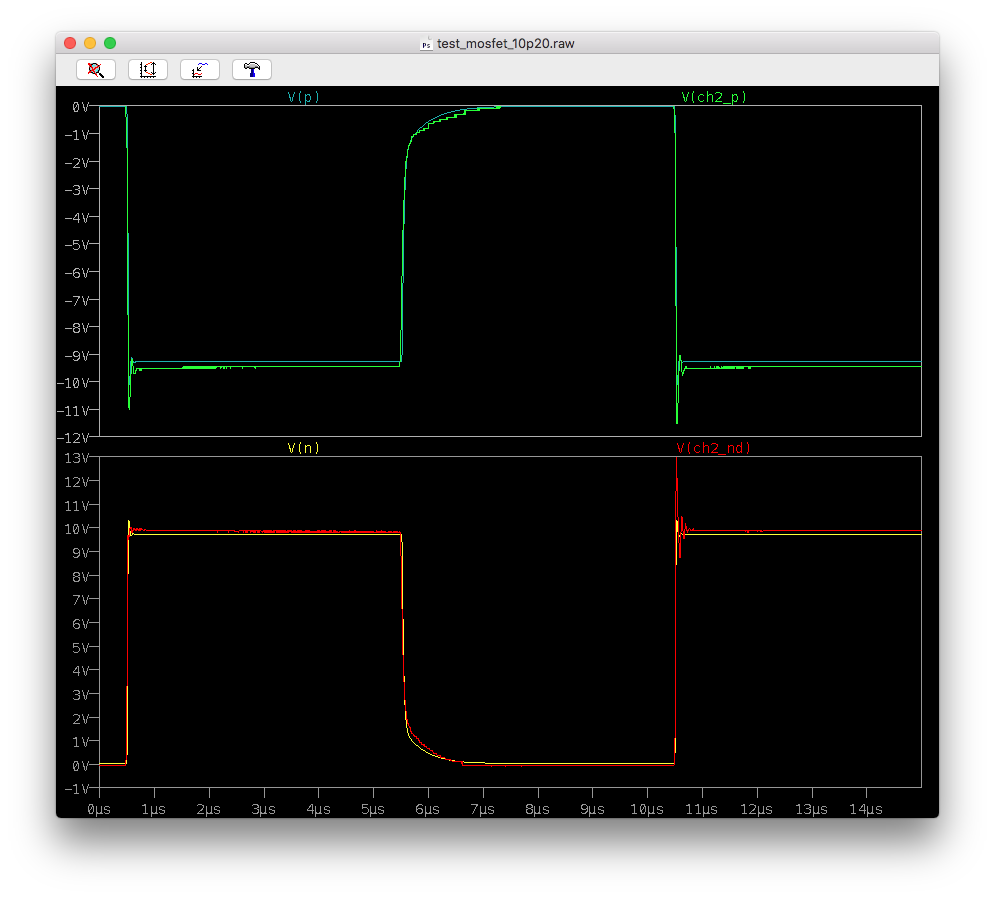Click the V(ch2_nd) trace label
Screen dimensions: 995x898
pyautogui.click(x=714, y=448)
